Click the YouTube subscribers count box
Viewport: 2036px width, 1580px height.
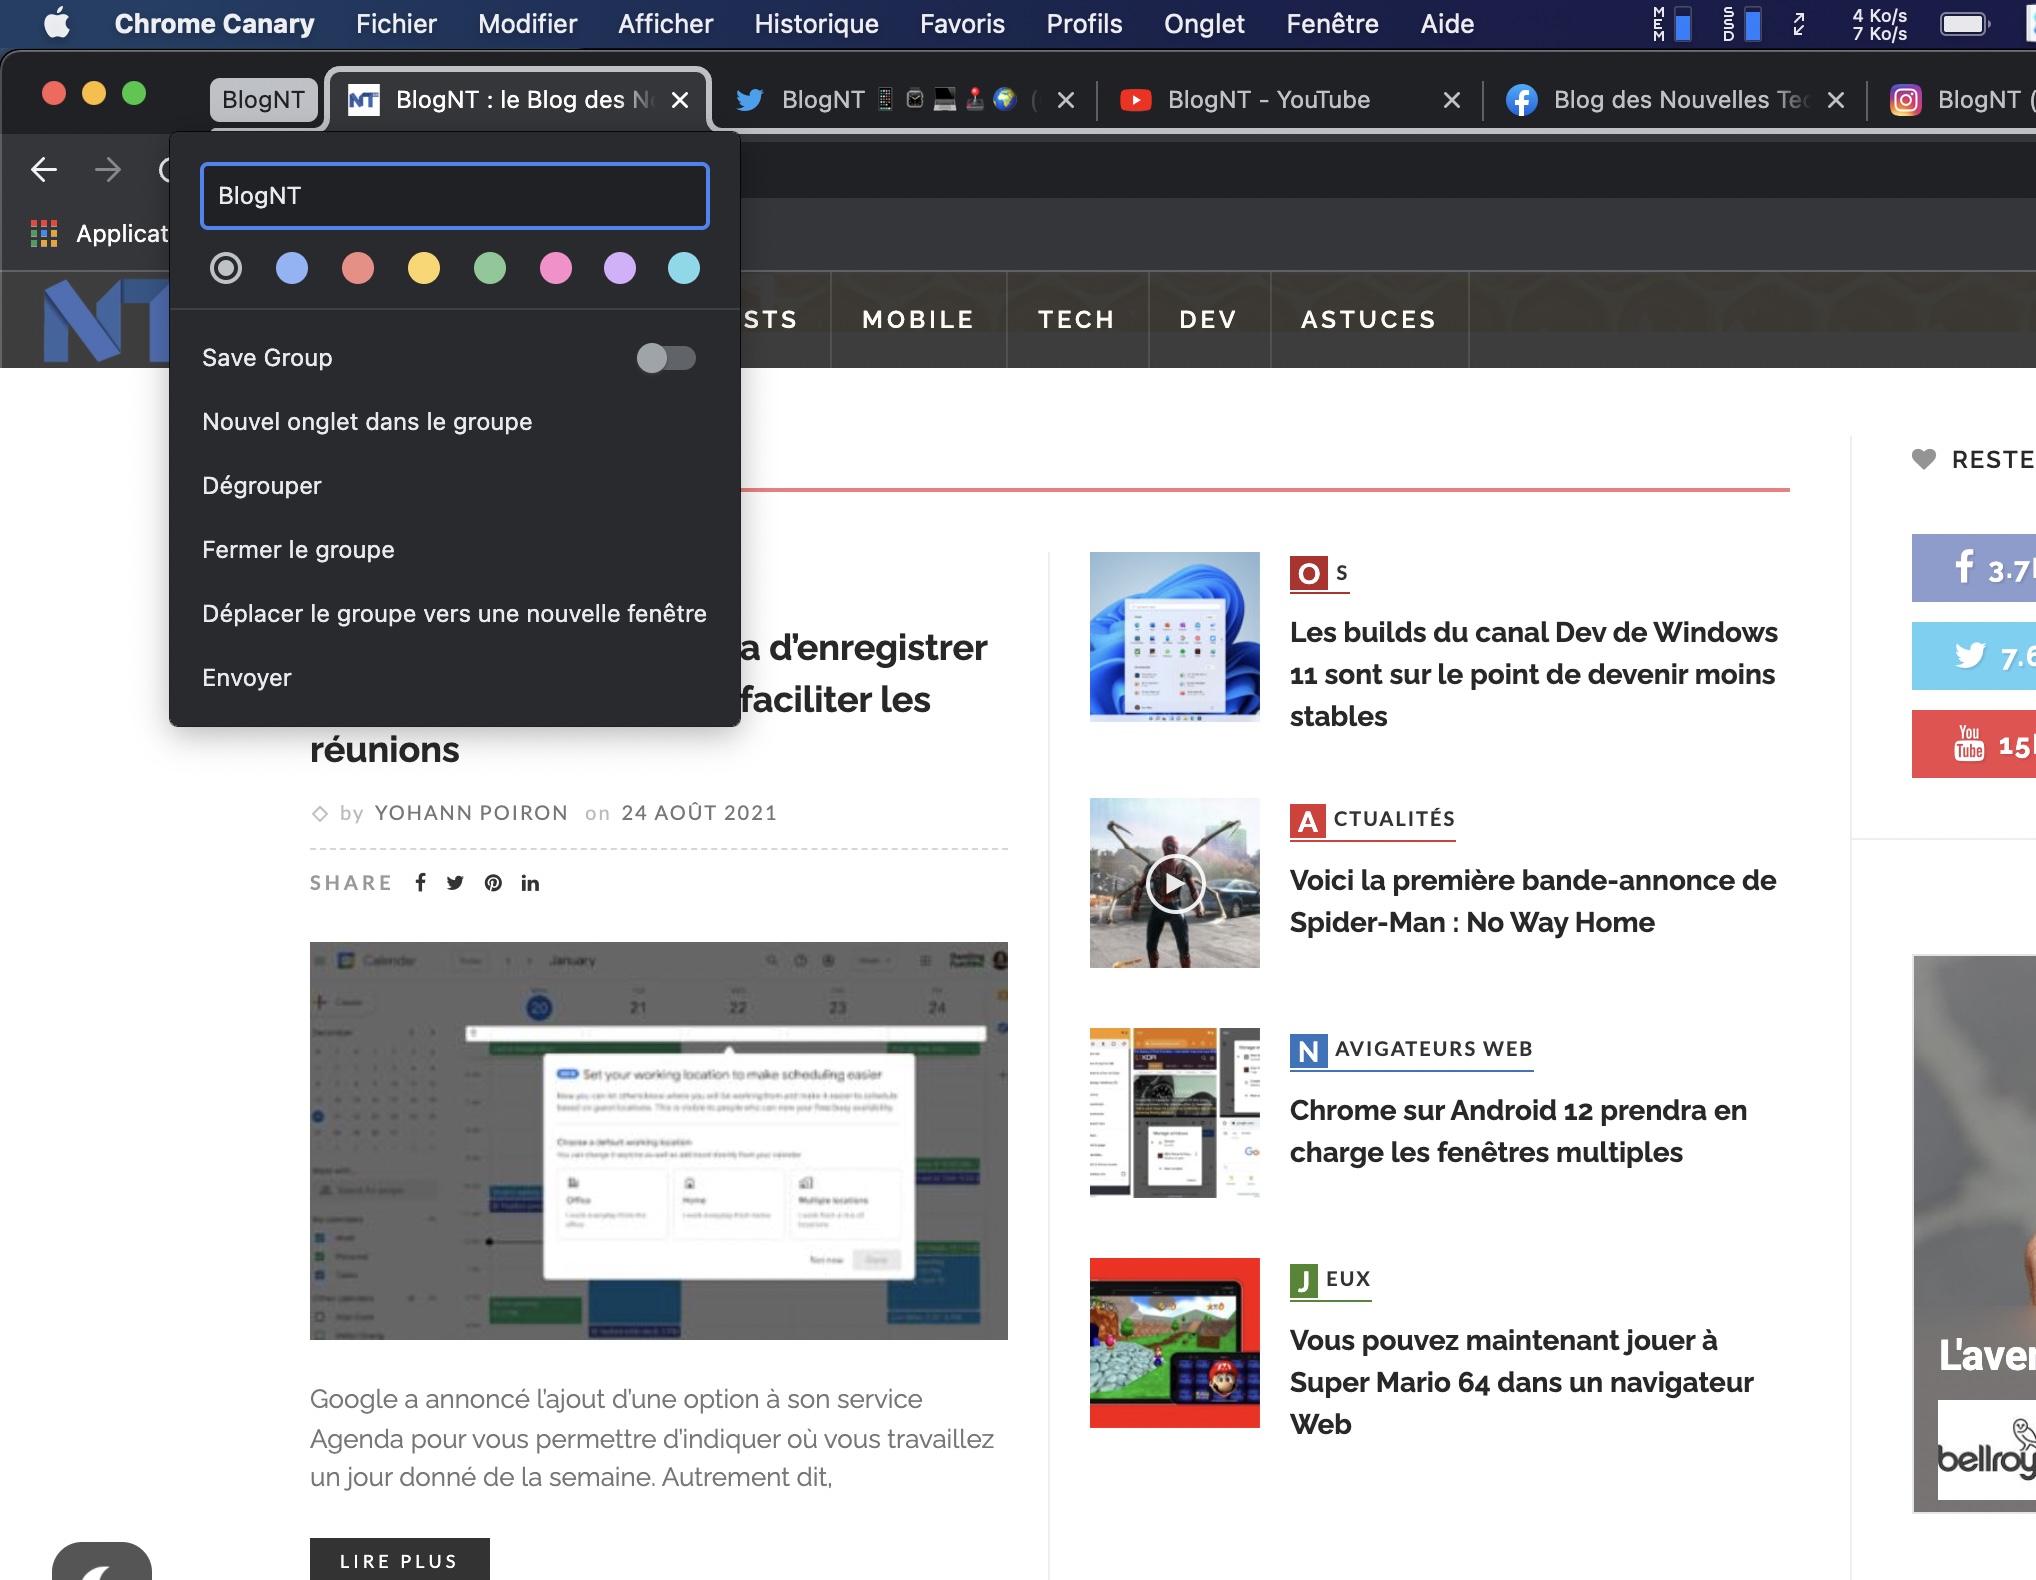coord(1974,744)
